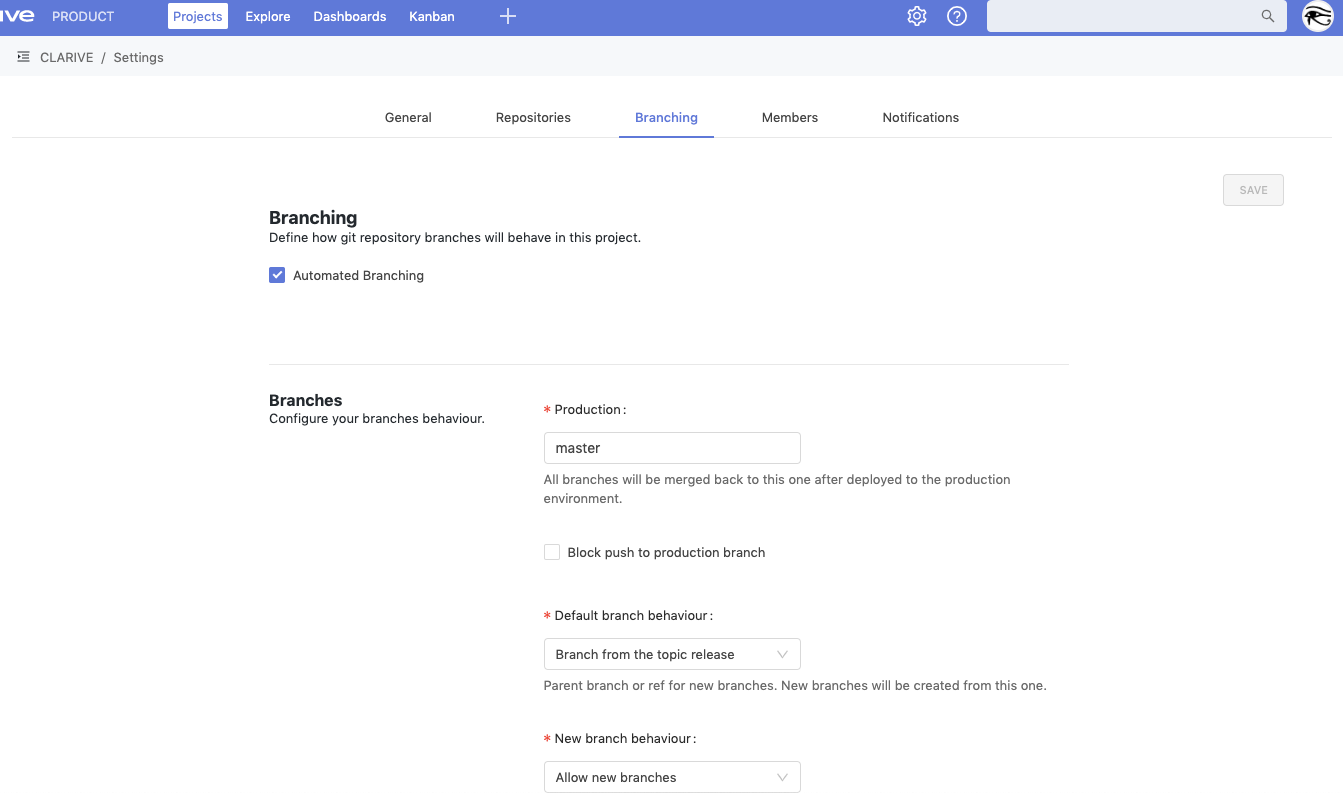
Task: Click 'All branches will be merged back' text
Action: (x=777, y=489)
